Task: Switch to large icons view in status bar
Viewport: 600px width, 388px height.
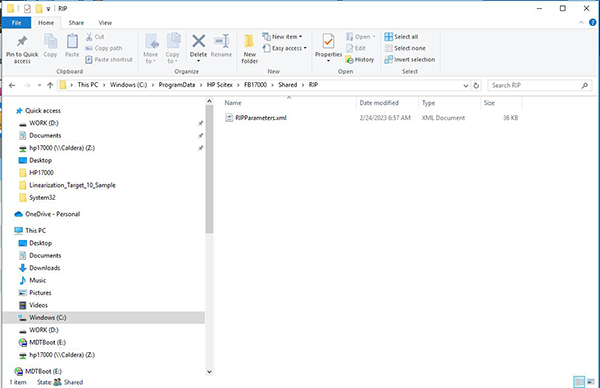Action: (x=591, y=381)
